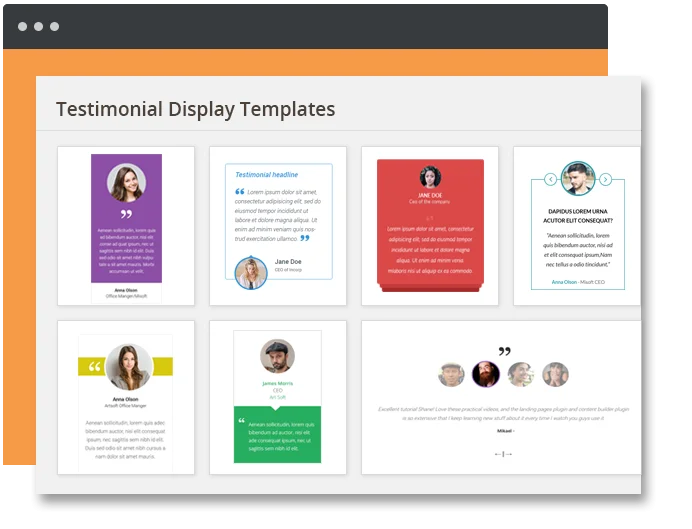This screenshot has width=692, height=529.
Task: Click the fourth avatar in the carousel
Action: pyautogui.click(x=555, y=375)
